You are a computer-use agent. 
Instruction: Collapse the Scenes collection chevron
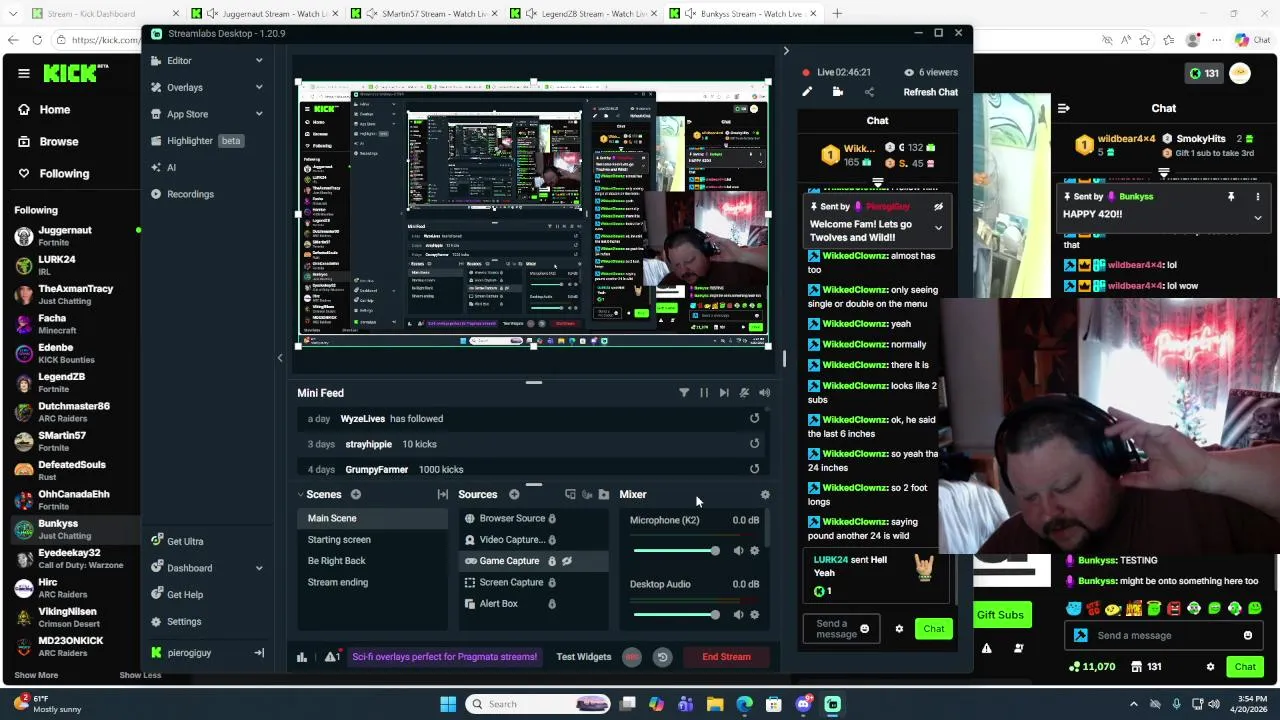click(x=300, y=494)
